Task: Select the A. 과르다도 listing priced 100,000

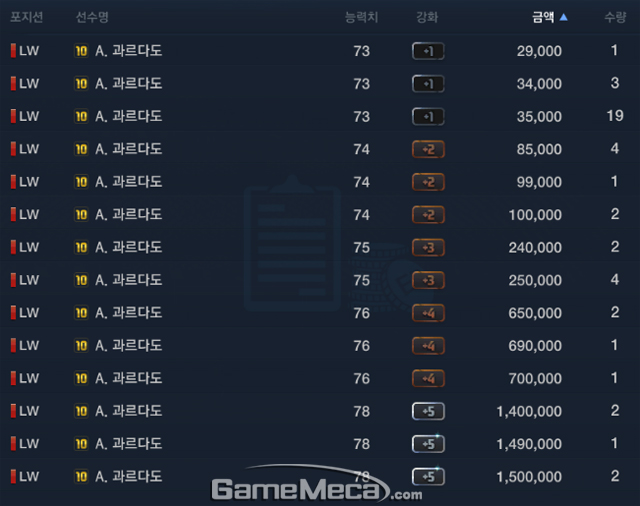Action: [x=320, y=215]
